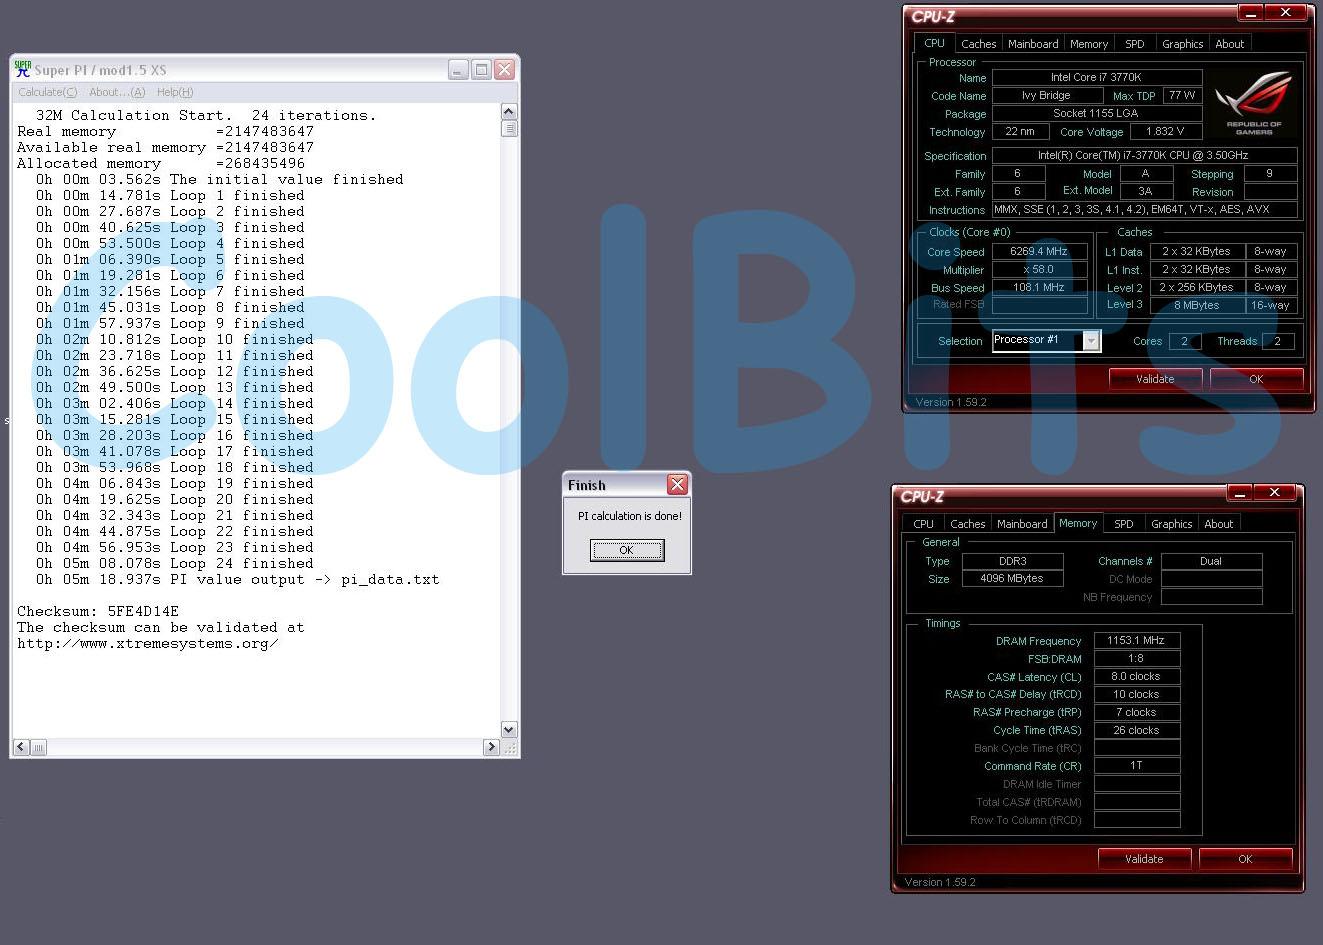Viewport: 1323px width, 945px height.
Task: Click the Core Speed 6269.4 MHz field
Action: (1039, 252)
